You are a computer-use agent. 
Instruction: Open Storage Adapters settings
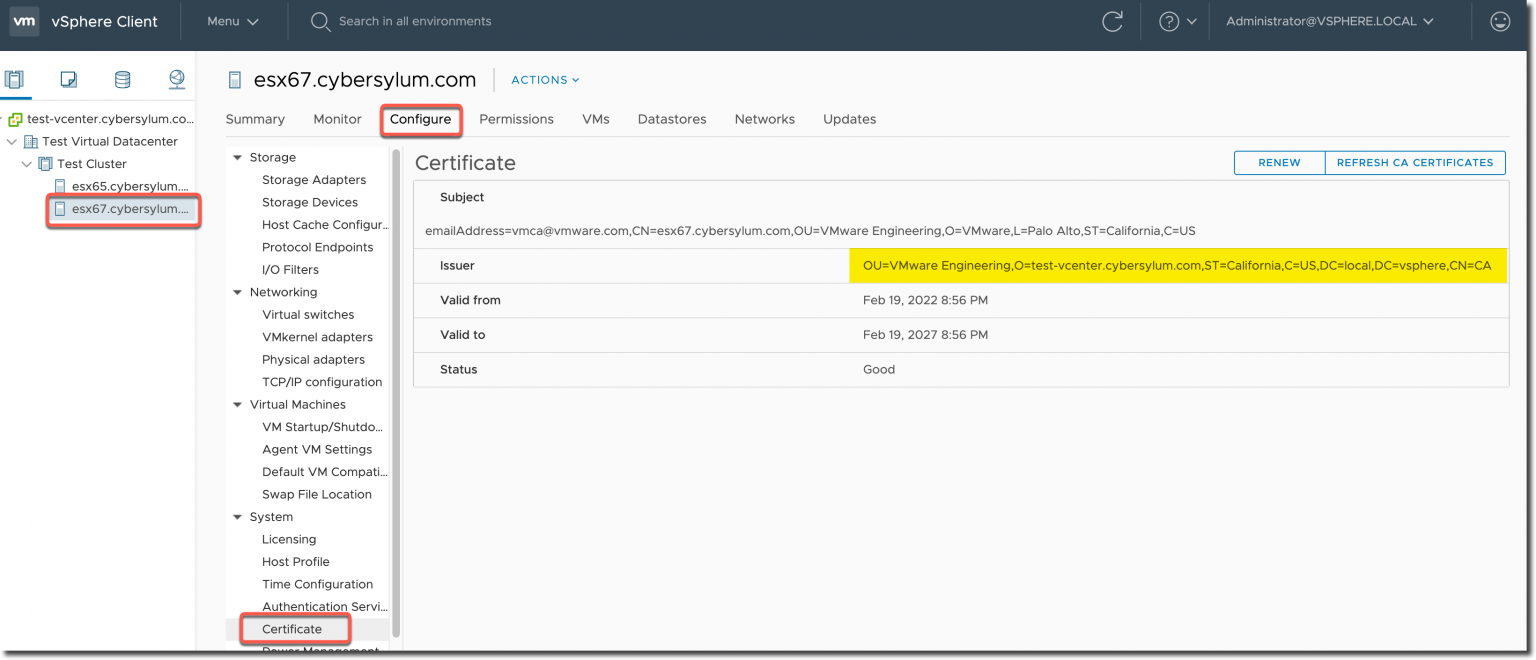(x=314, y=180)
